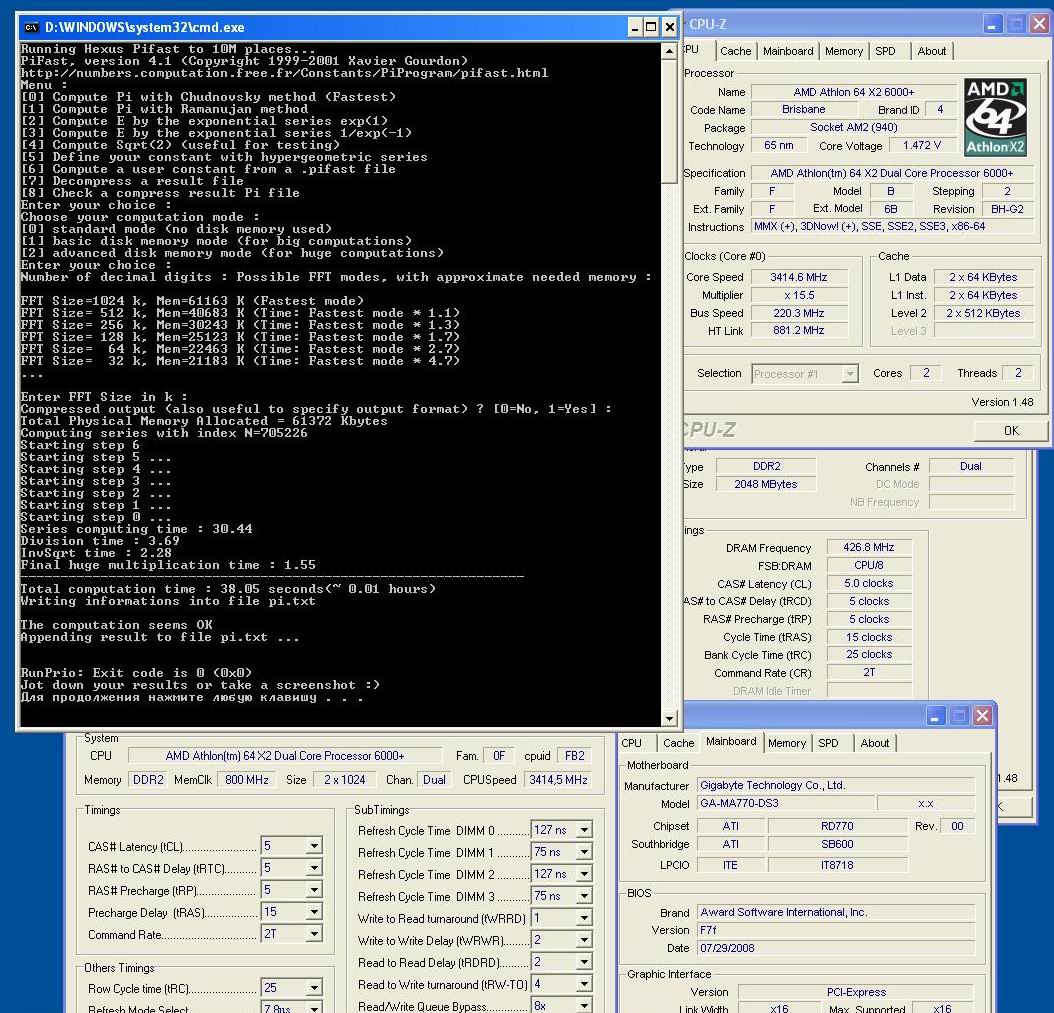The width and height of the screenshot is (1054, 1013).
Task: Expand the RAS# to CAS# Delay dropdown
Action: pyautogui.click(x=314, y=868)
